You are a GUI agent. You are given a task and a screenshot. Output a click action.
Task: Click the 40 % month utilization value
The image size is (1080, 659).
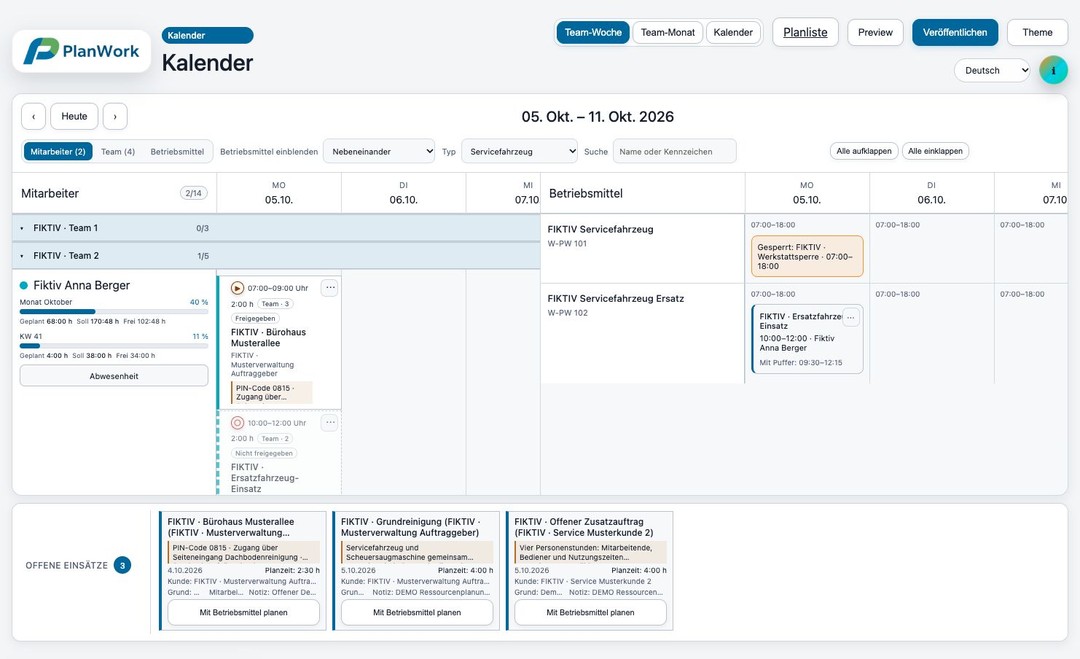point(199,302)
